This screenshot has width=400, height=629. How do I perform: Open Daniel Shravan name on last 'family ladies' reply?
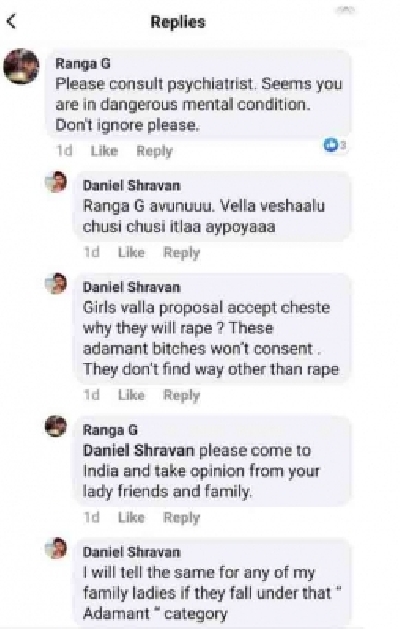pyautogui.click(x=132, y=552)
